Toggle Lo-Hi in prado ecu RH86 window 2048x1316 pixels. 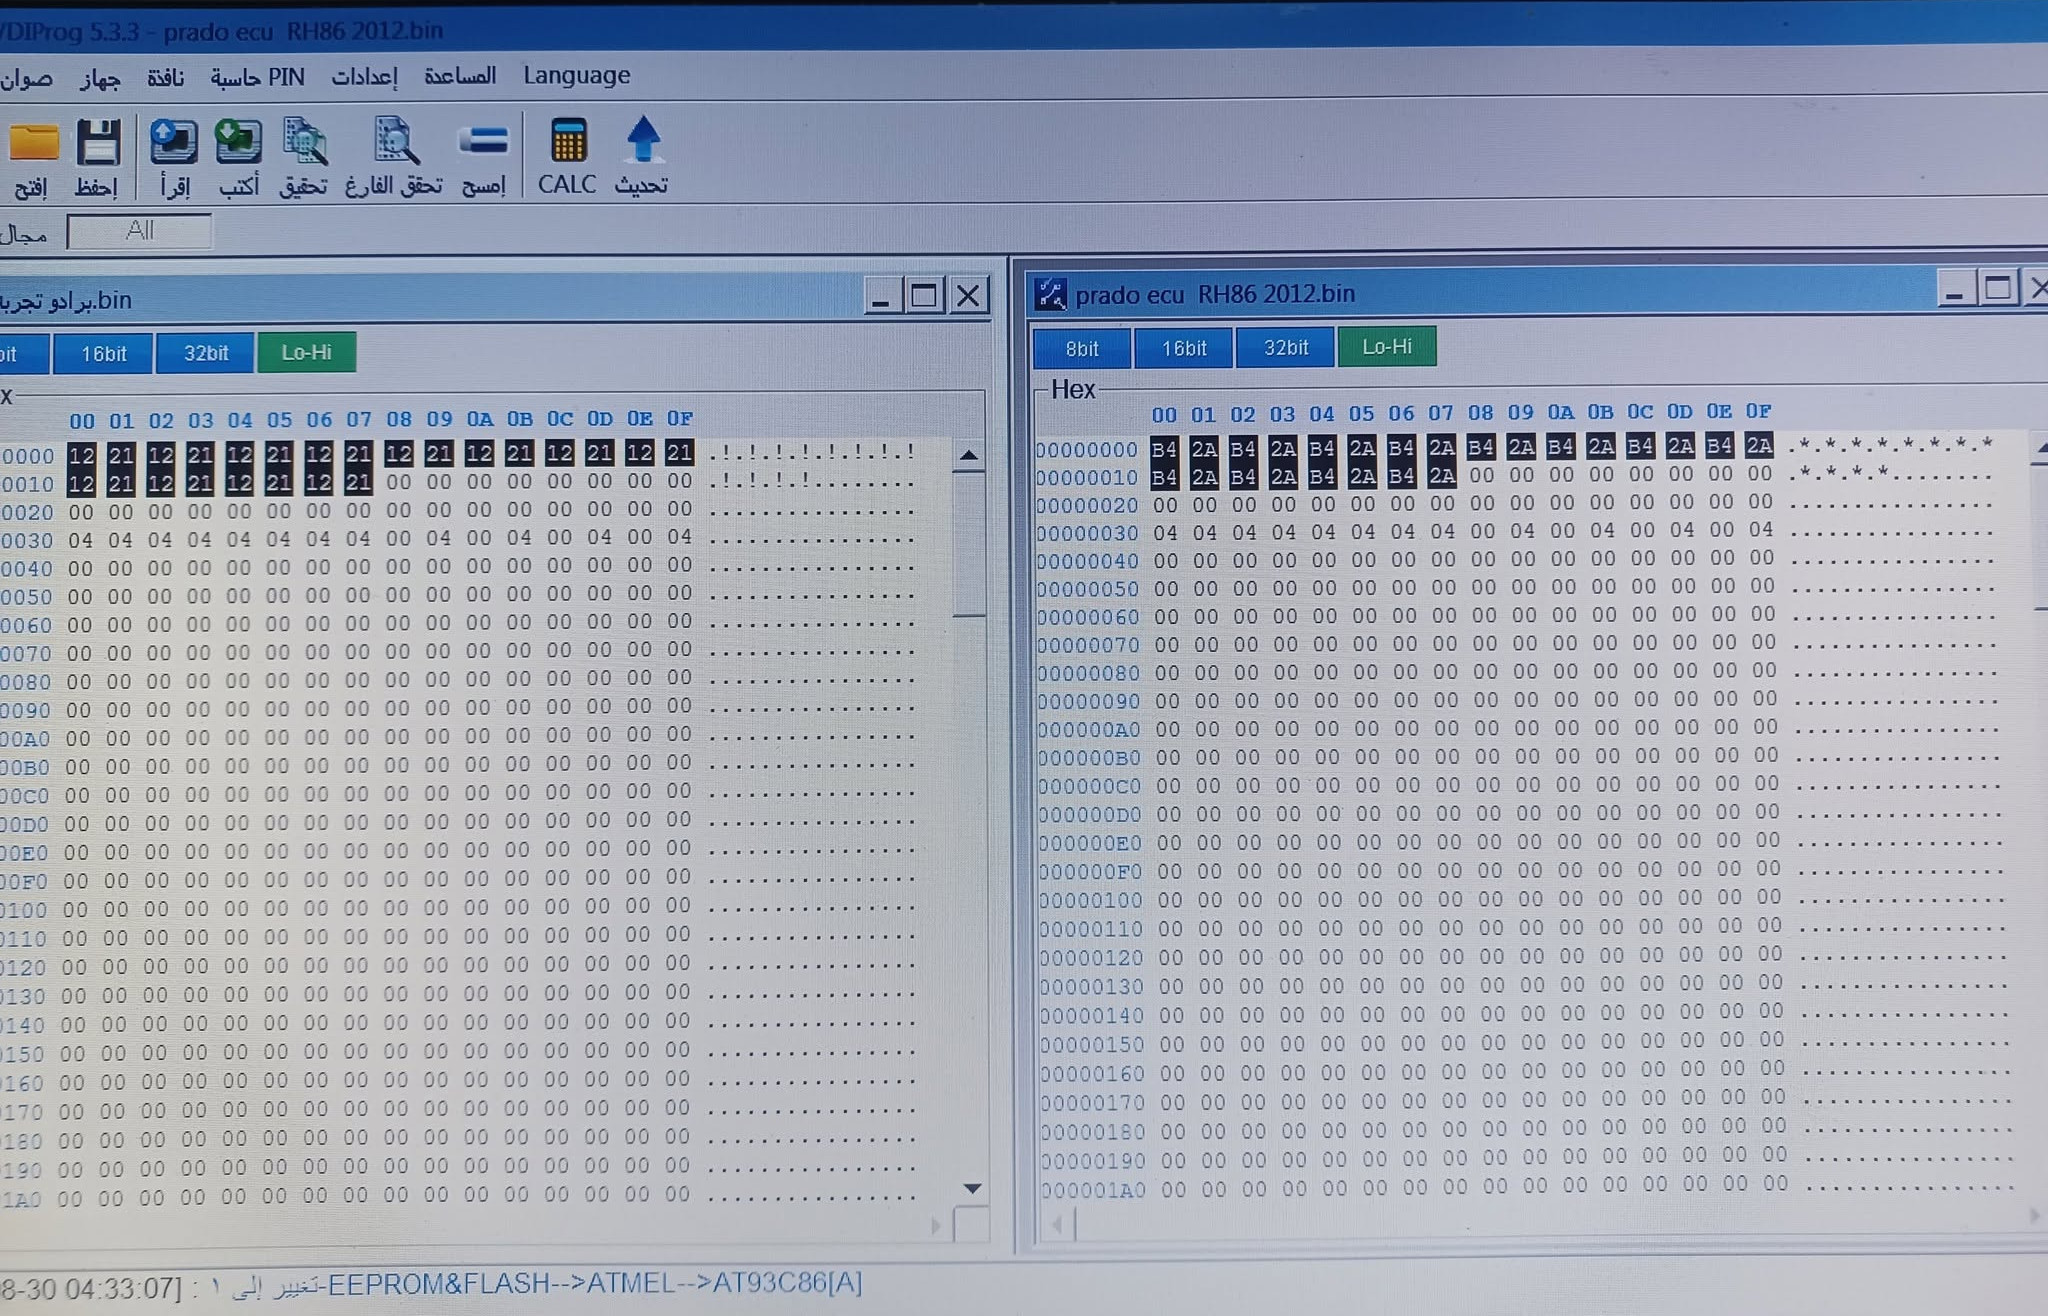click(x=1387, y=346)
